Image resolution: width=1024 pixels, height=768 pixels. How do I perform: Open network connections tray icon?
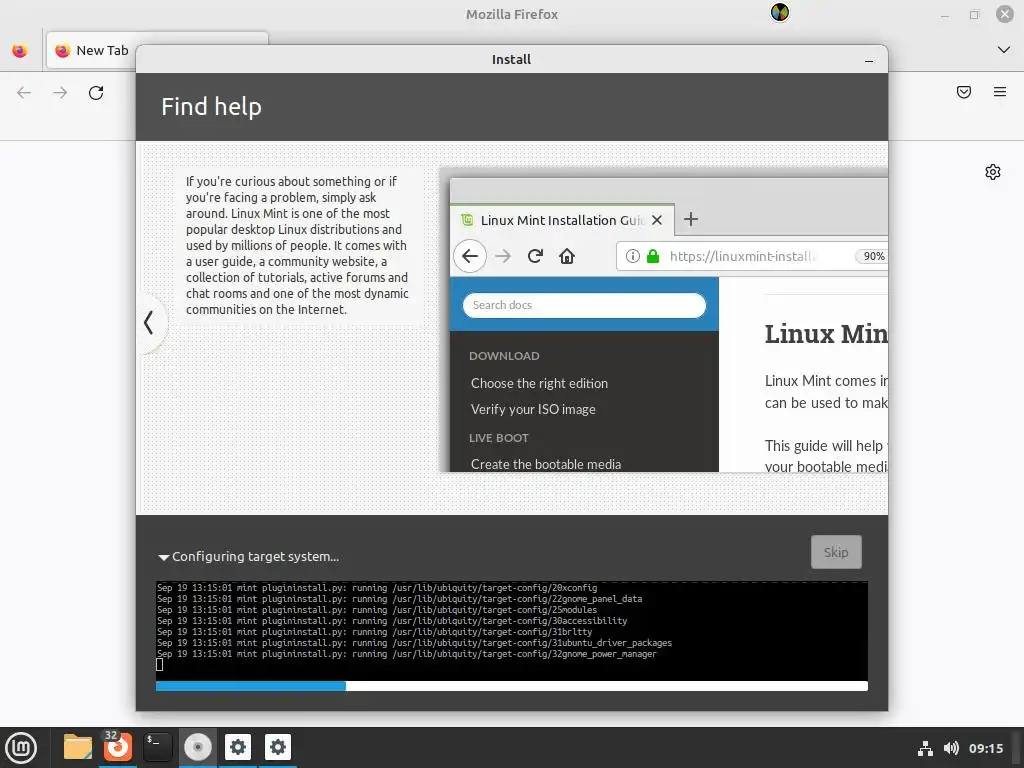click(x=925, y=748)
